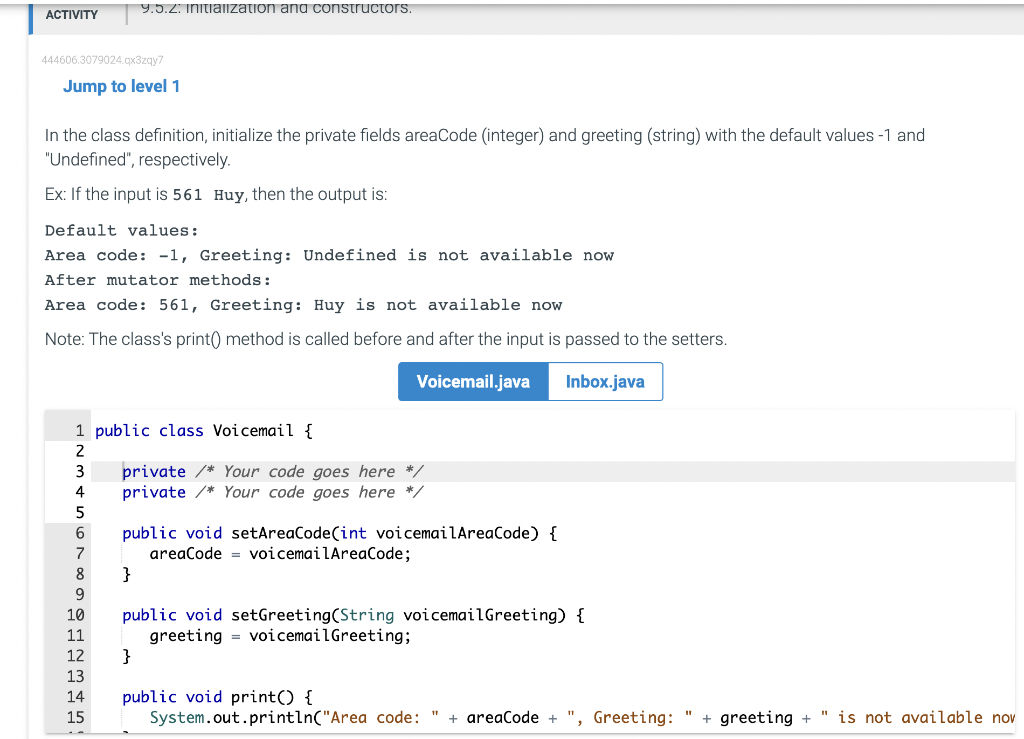Click the activity ID 444606.3079024.qx3zqy7 text

click(x=103, y=60)
